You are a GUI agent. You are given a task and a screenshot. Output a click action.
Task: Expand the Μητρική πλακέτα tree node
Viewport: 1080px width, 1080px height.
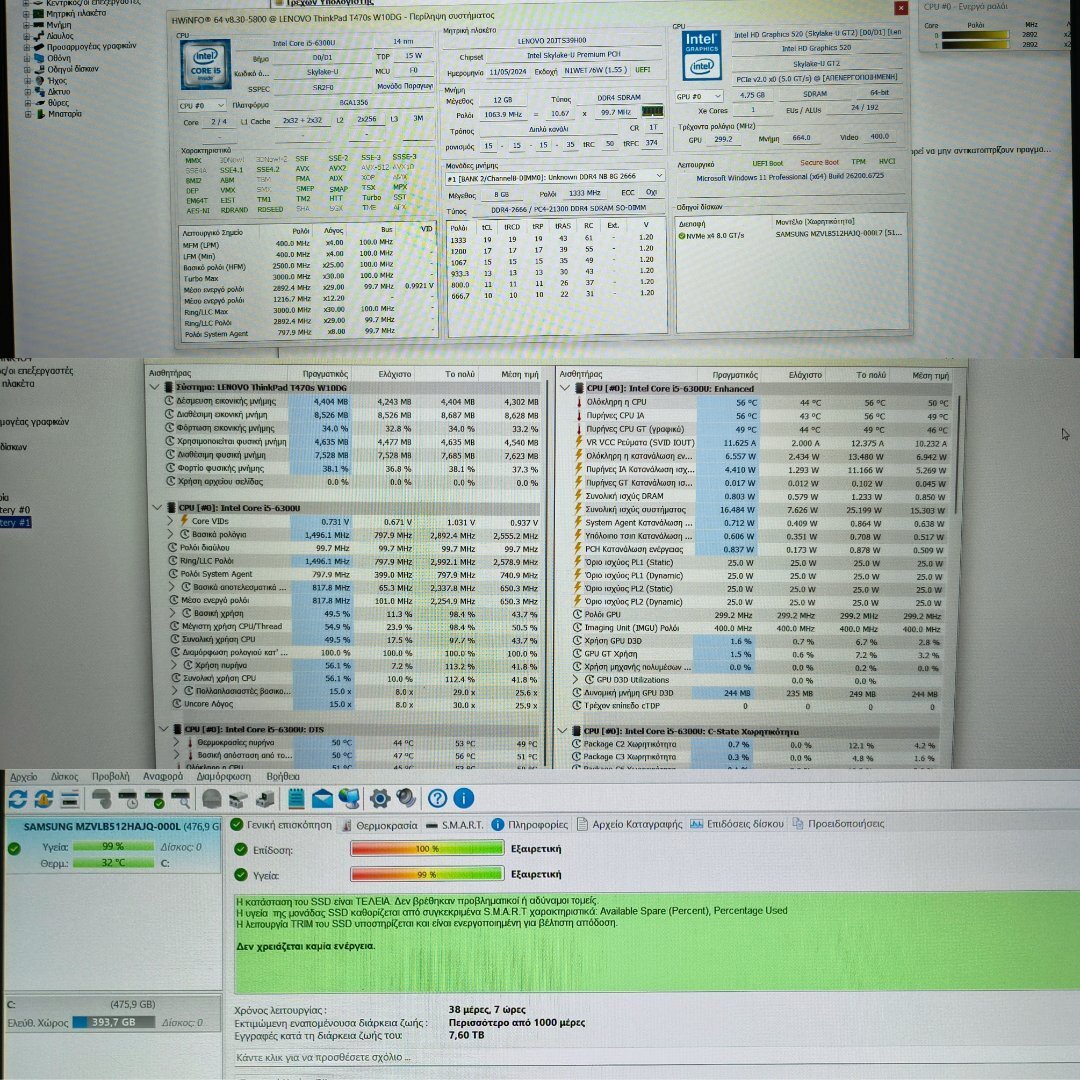(27, 14)
